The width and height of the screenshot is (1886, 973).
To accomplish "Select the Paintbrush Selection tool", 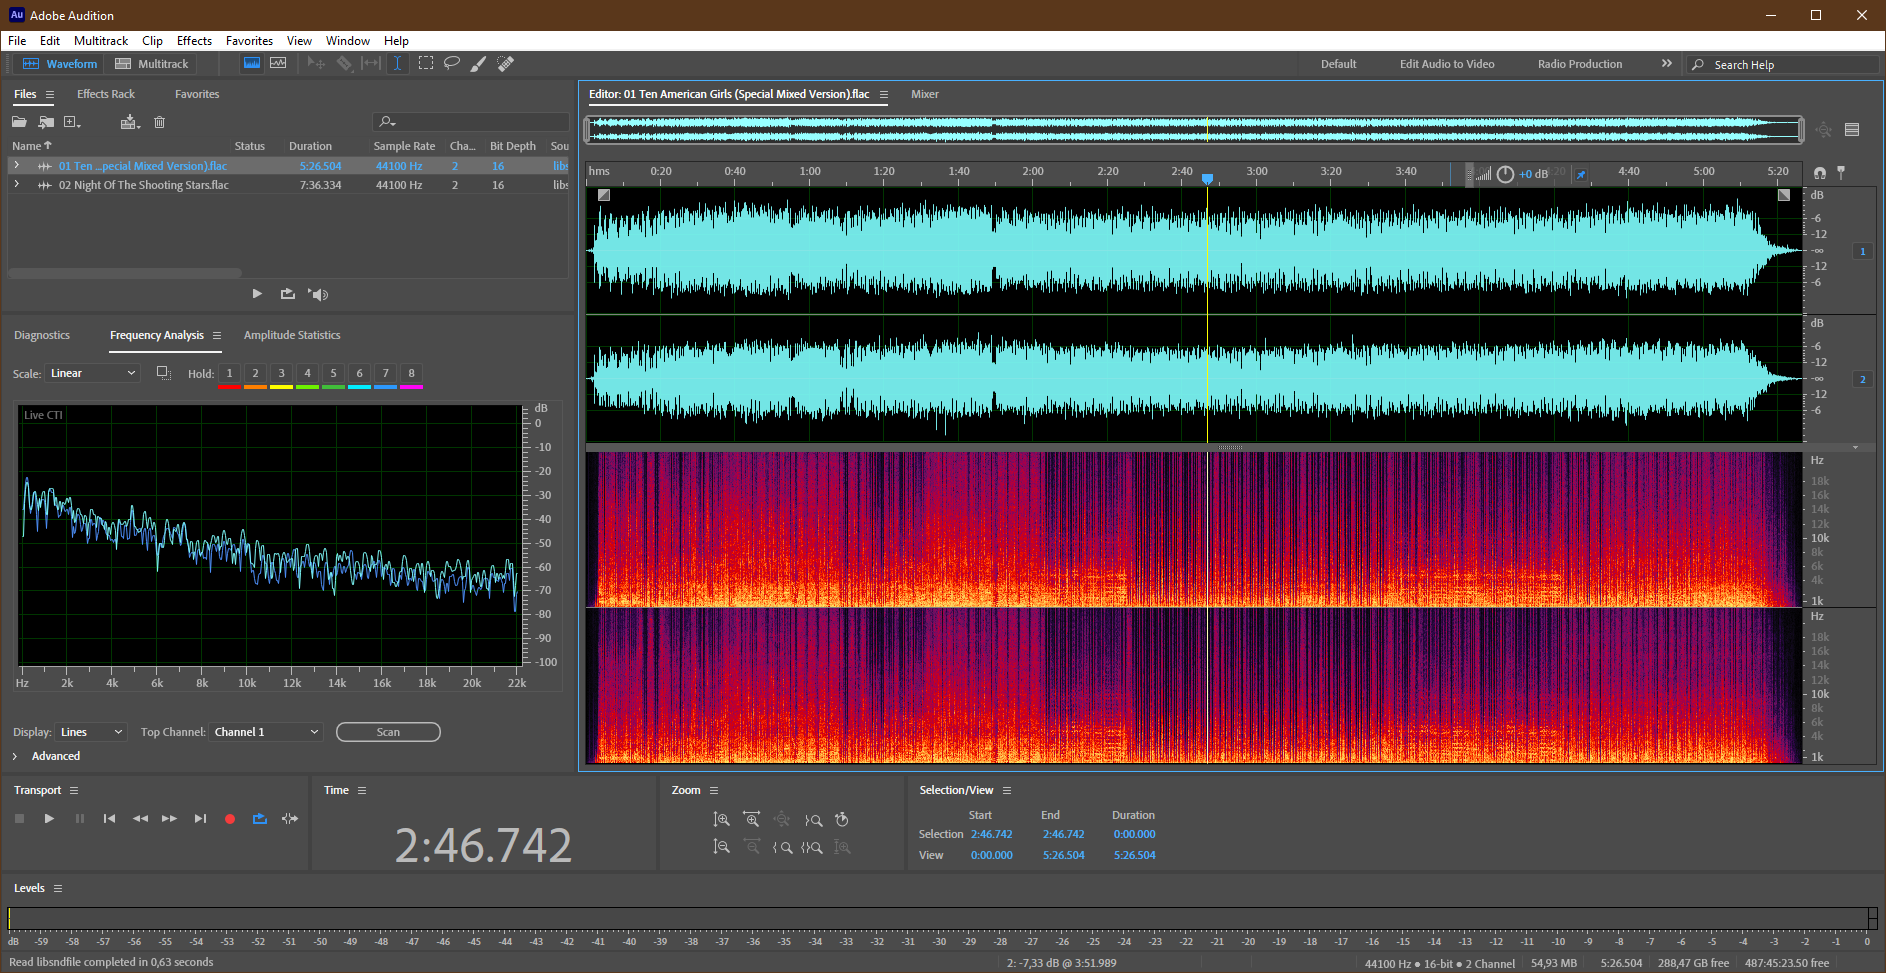I will pyautogui.click(x=479, y=63).
